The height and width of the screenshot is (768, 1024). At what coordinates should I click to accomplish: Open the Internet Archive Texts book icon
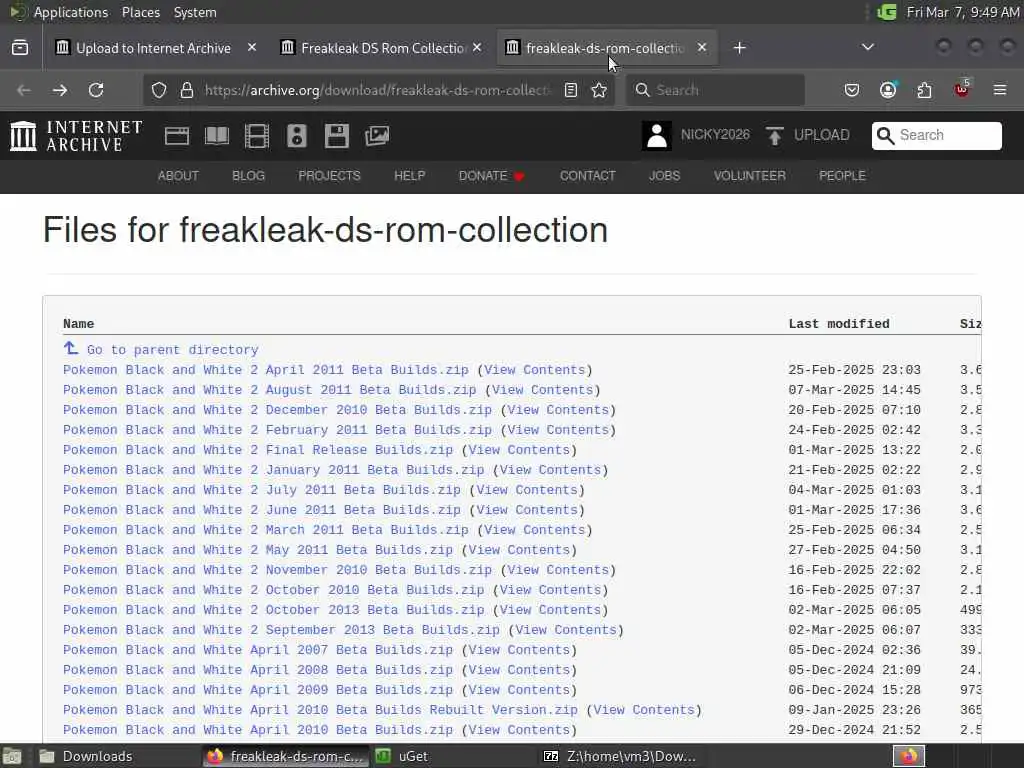point(217,136)
